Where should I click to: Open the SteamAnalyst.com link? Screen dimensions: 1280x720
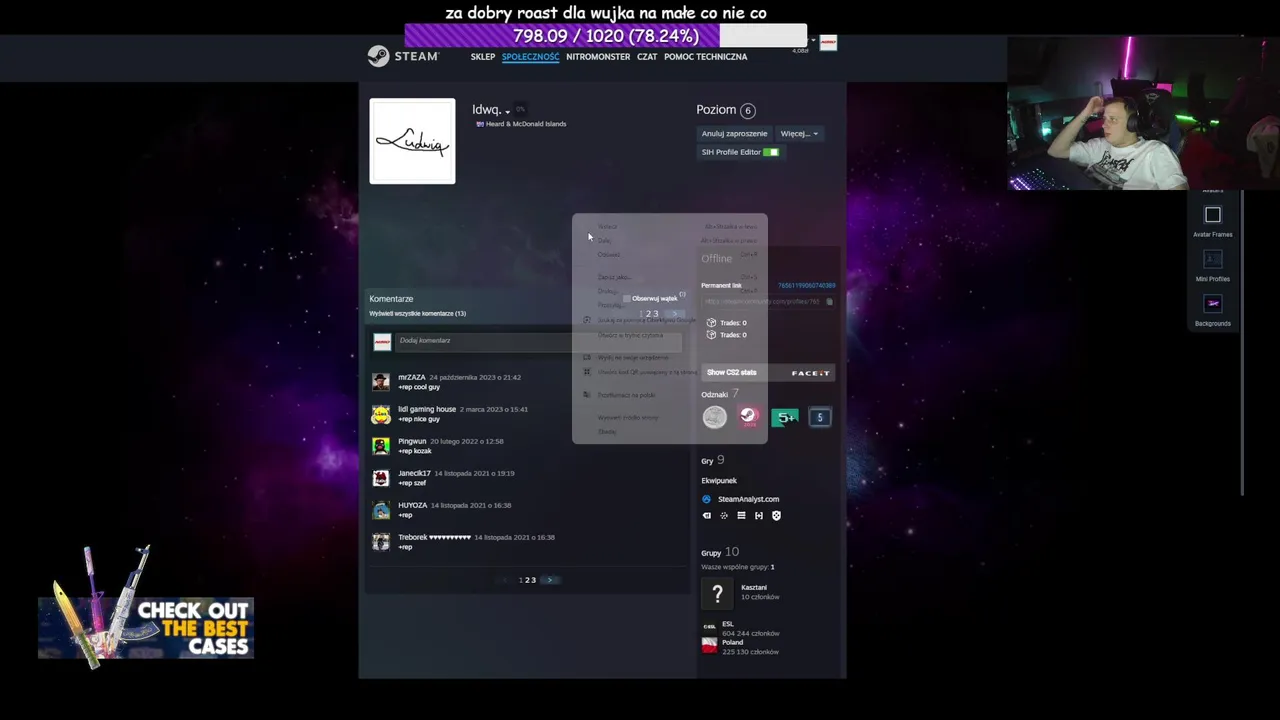pos(748,499)
